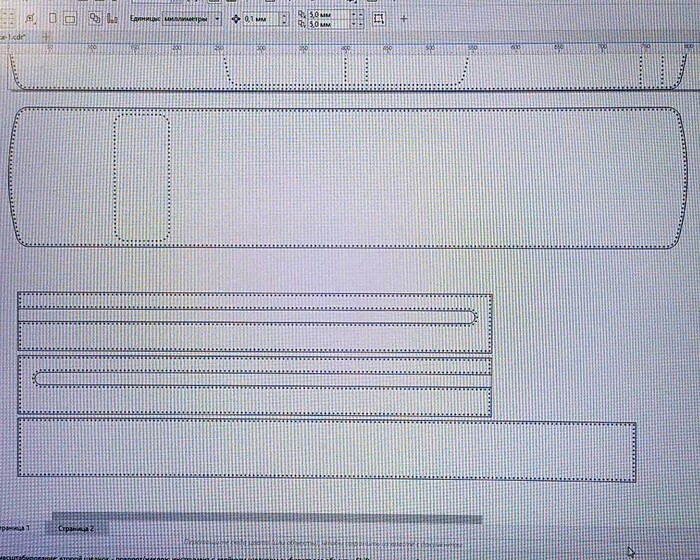The image size is (700, 560).
Task: Click the lower duplicate distance 5,0 мм field
Action: (x=329, y=25)
